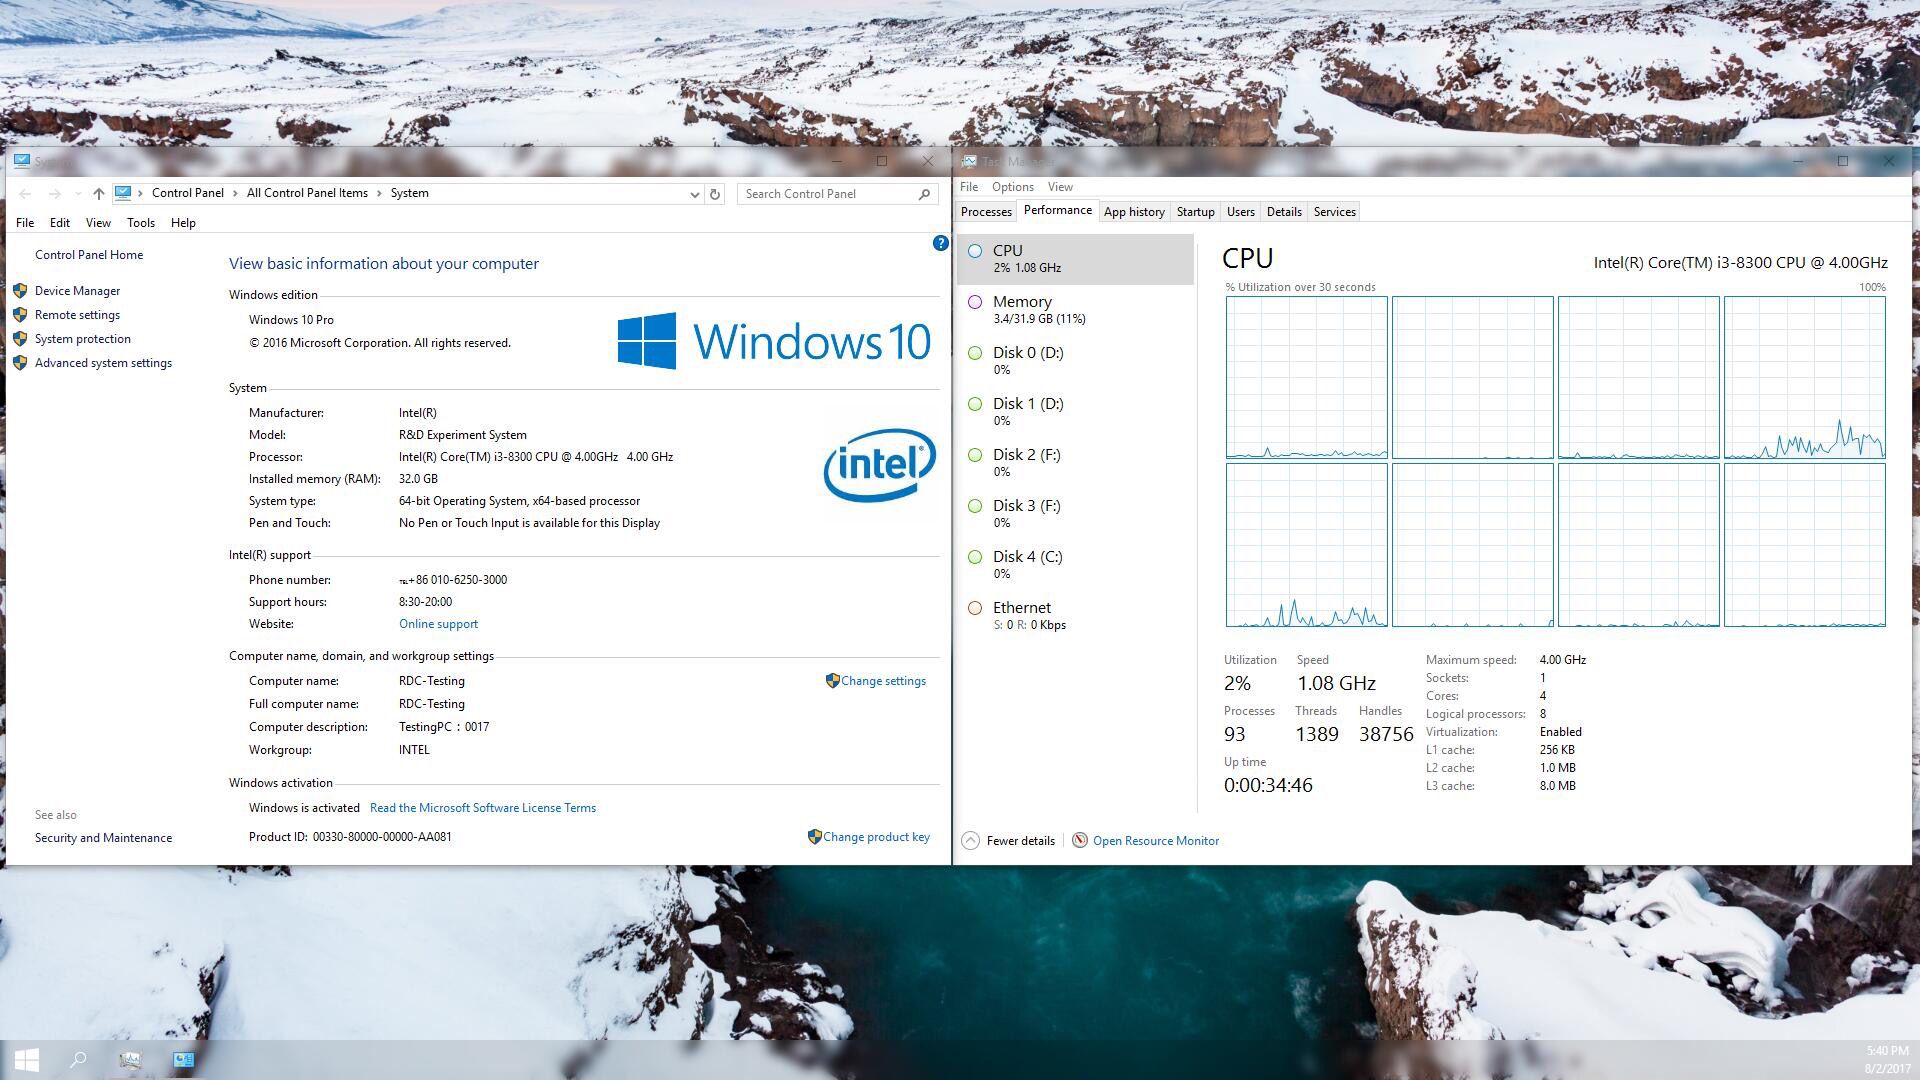Open the Options menu in Task Manager
The height and width of the screenshot is (1080, 1920).
[x=1012, y=187]
